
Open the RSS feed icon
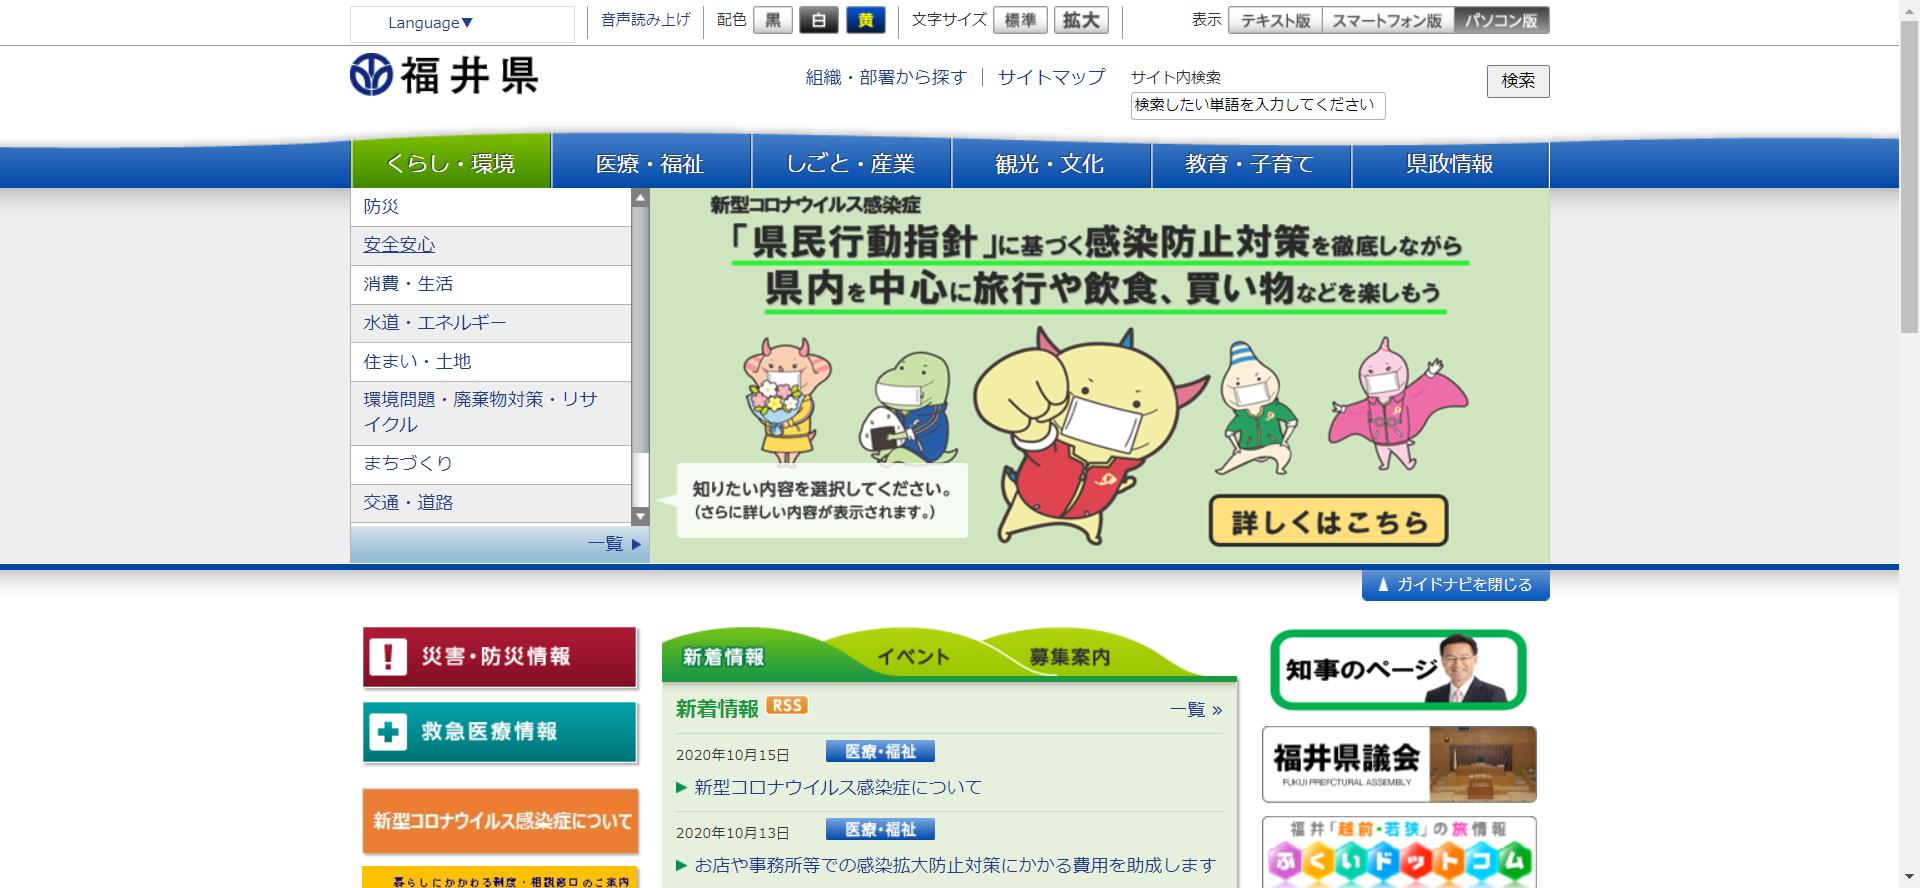[787, 706]
